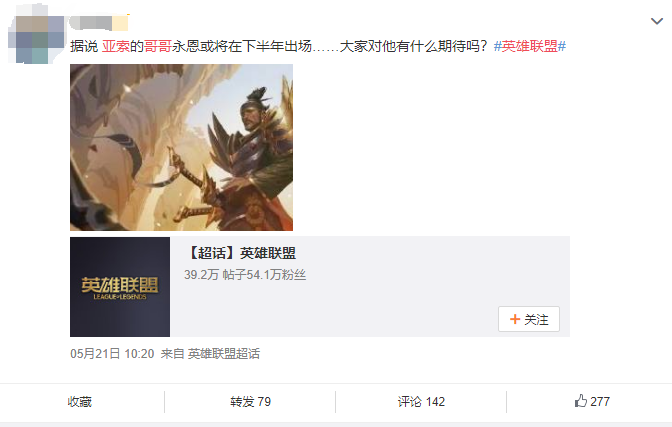Click the thumbs-up like icon
The width and height of the screenshot is (672, 427).
click(x=581, y=401)
